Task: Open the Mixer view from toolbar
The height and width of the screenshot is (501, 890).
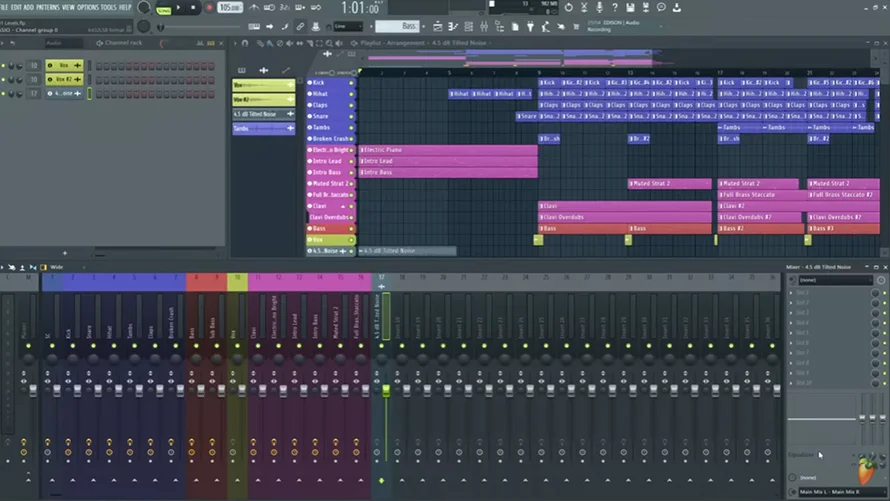Action: pos(484,27)
